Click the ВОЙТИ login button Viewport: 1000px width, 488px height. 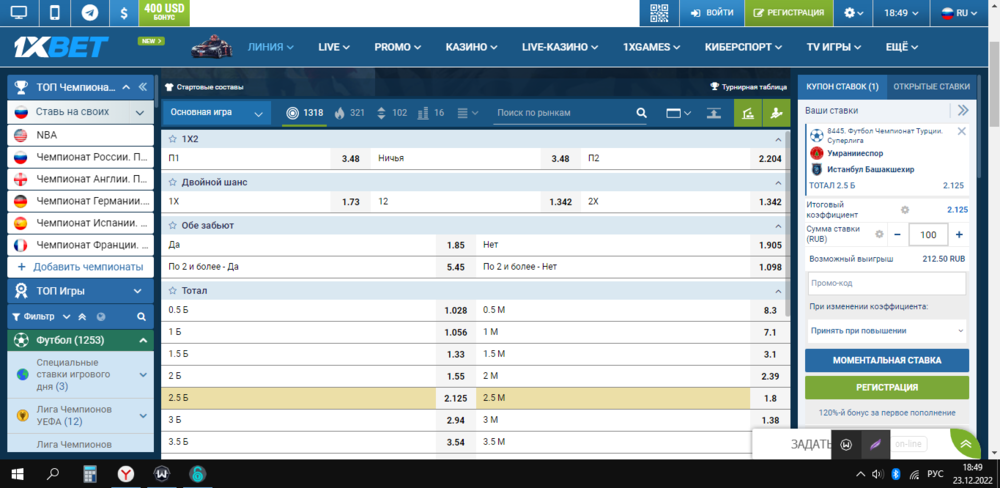712,13
